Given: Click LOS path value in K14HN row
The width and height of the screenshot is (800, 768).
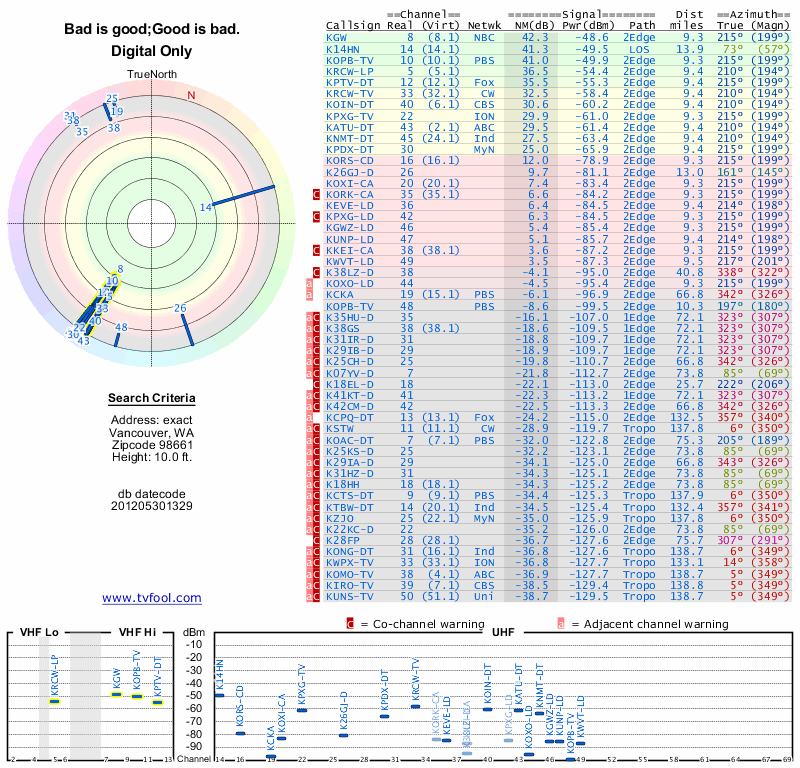Looking at the screenshot, I should point(639,49).
